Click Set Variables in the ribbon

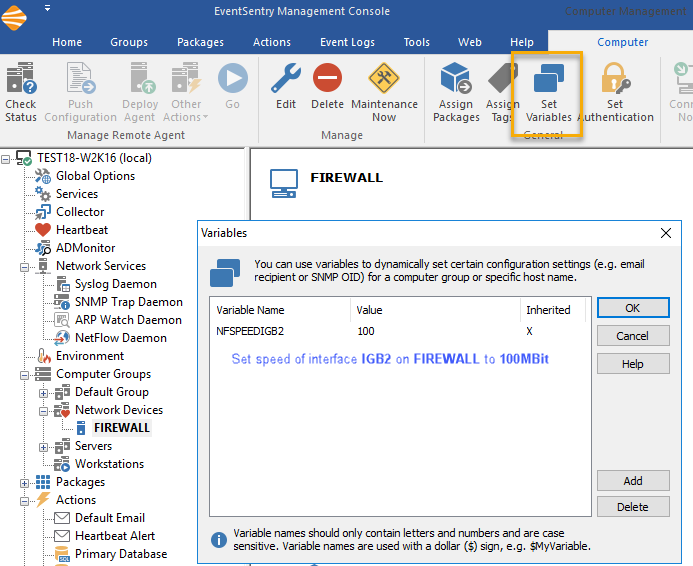(x=548, y=92)
